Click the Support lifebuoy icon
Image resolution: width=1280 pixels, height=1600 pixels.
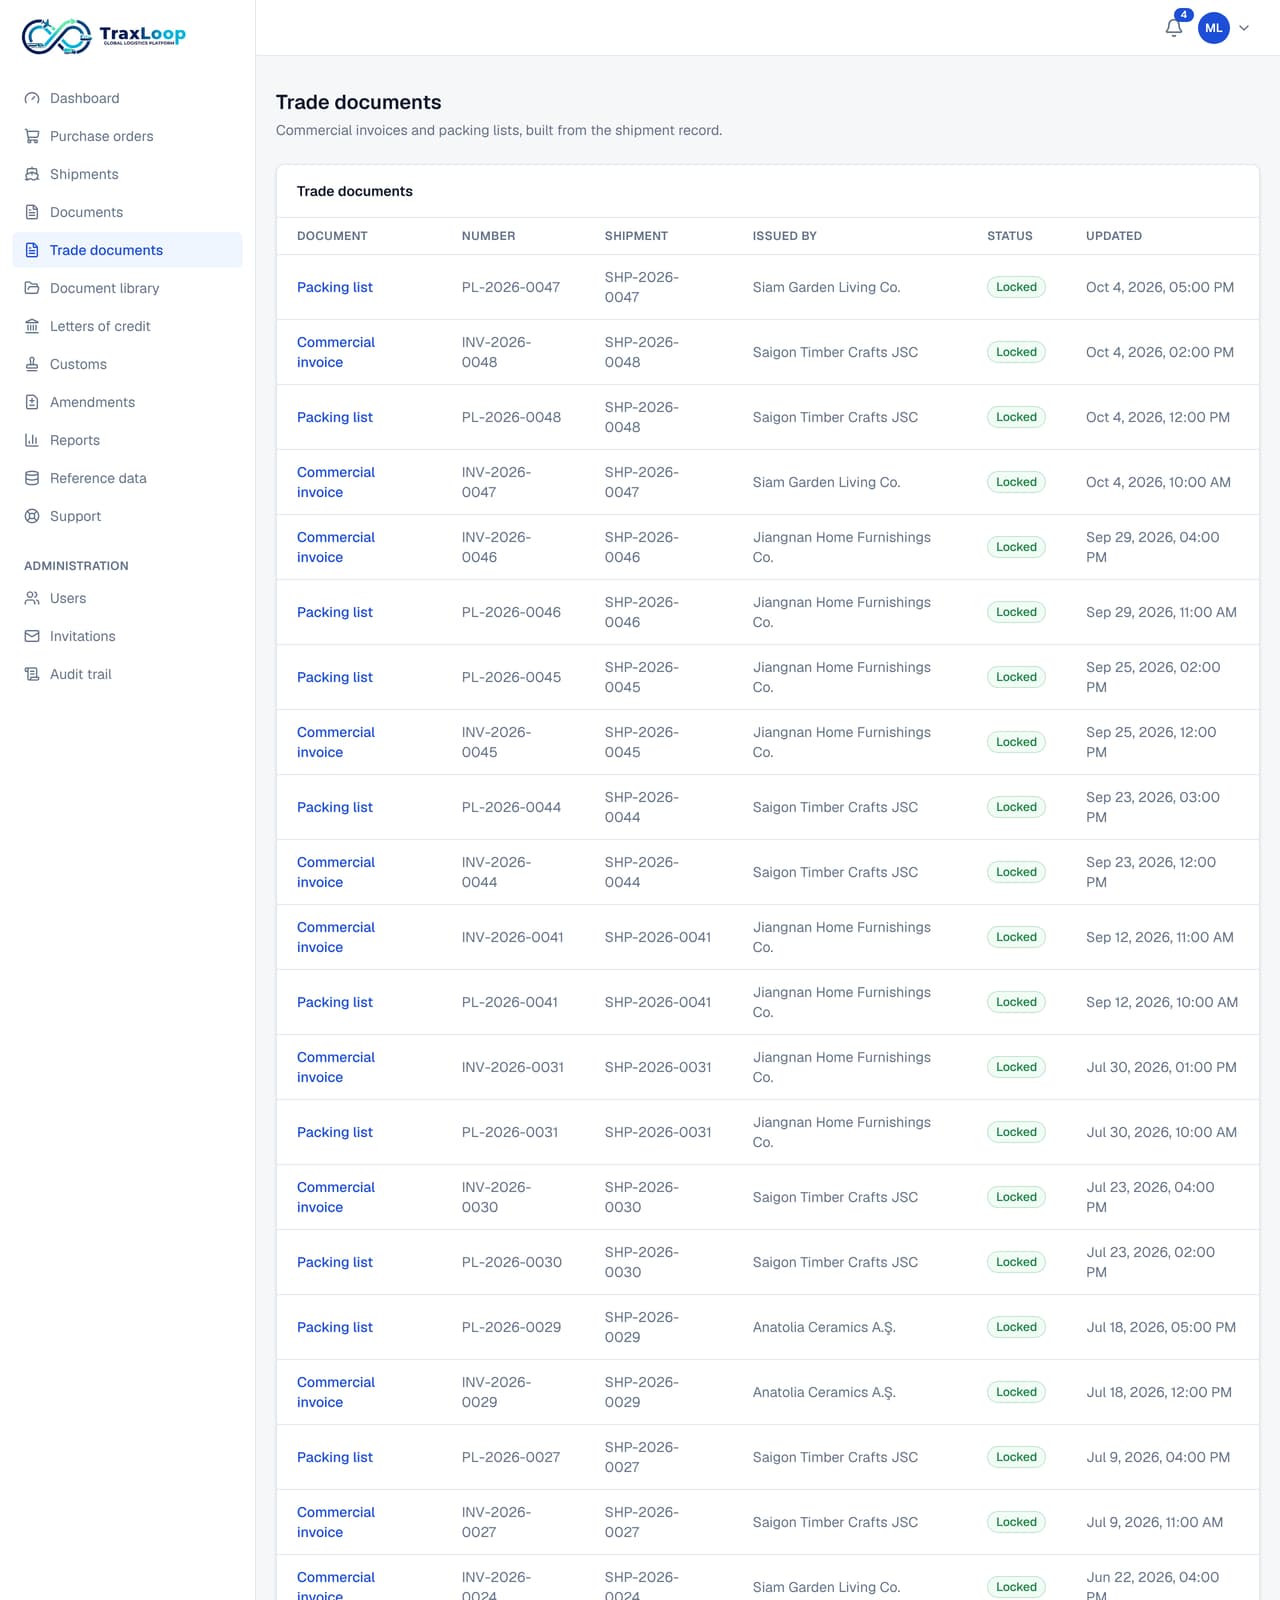coord(32,516)
